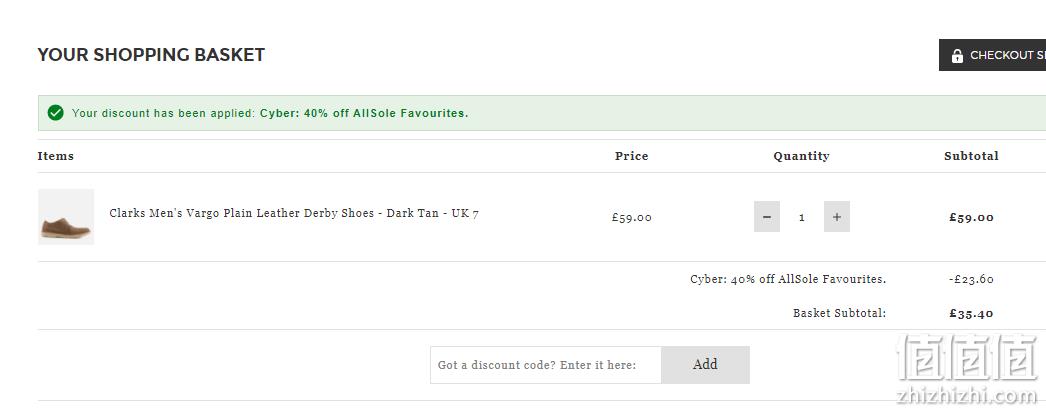1046x413 pixels.
Task: Click the Cyber 40% off discount line label
Action: point(788,280)
